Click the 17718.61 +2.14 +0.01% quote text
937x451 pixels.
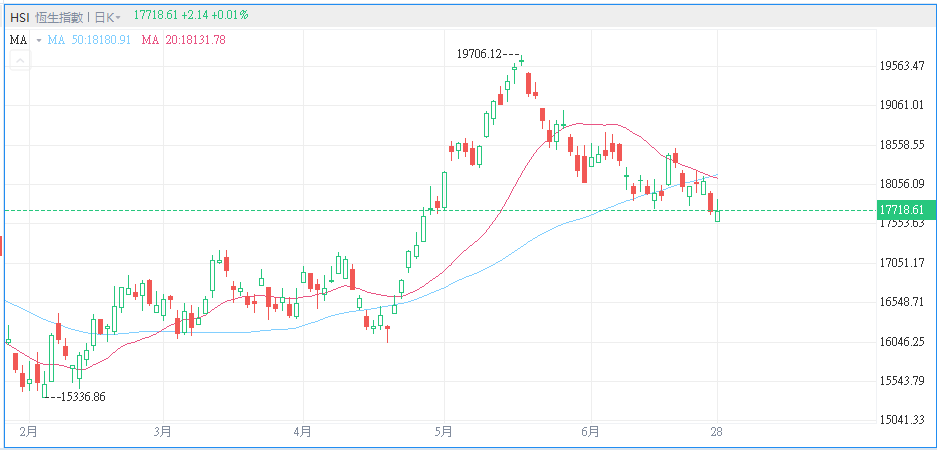click(x=191, y=16)
